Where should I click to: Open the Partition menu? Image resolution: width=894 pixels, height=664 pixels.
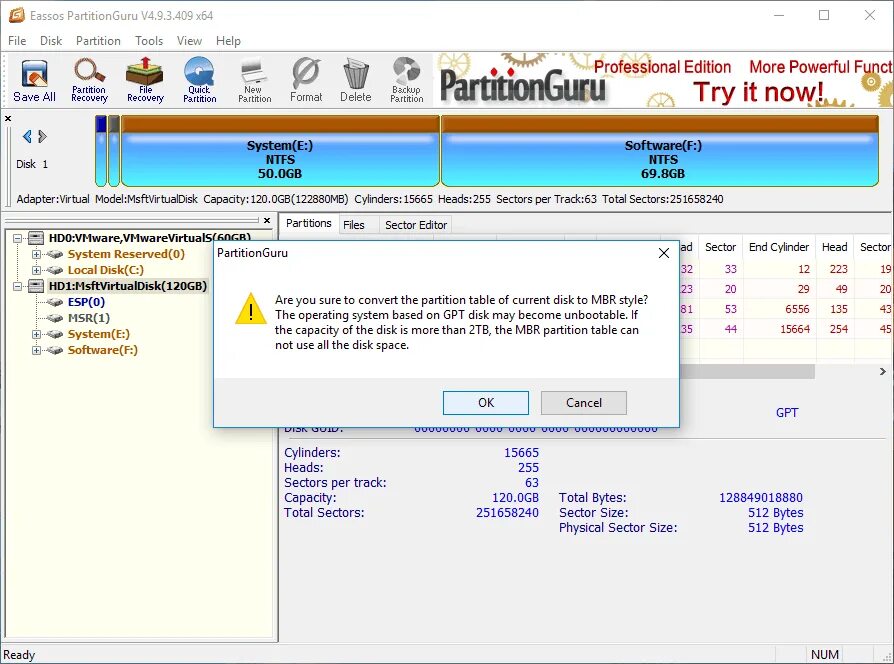point(98,41)
